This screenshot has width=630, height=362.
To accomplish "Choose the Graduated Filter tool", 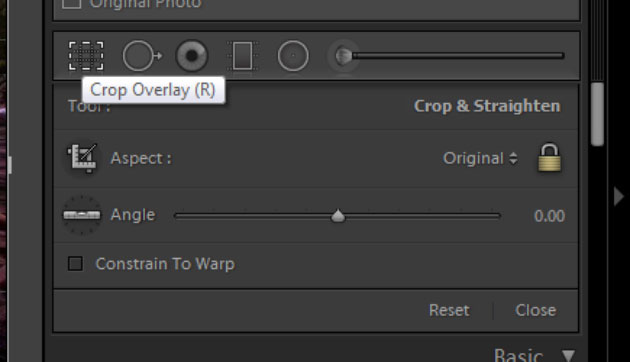I will click(243, 56).
